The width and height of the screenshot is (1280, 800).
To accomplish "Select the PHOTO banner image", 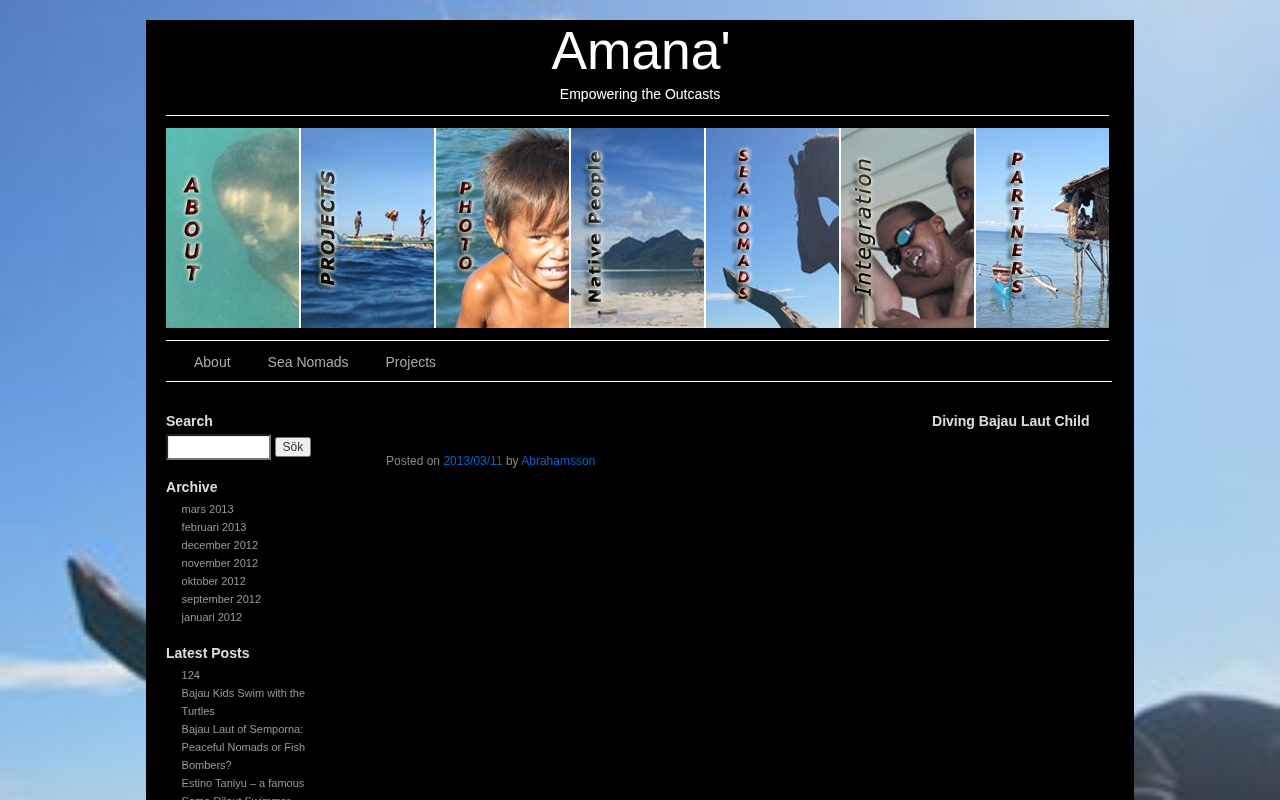I will pyautogui.click(x=502, y=228).
